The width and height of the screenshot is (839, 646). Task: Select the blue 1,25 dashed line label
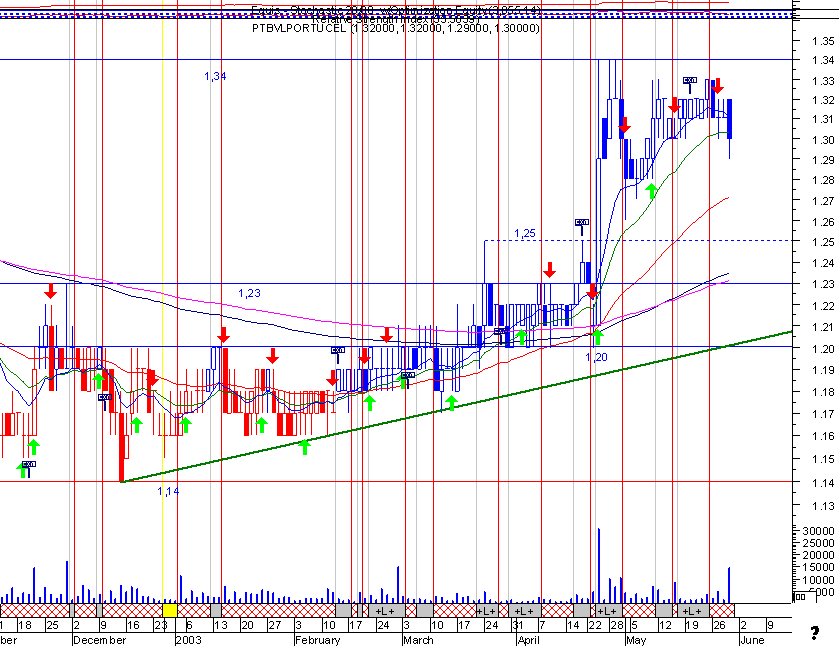[525, 233]
